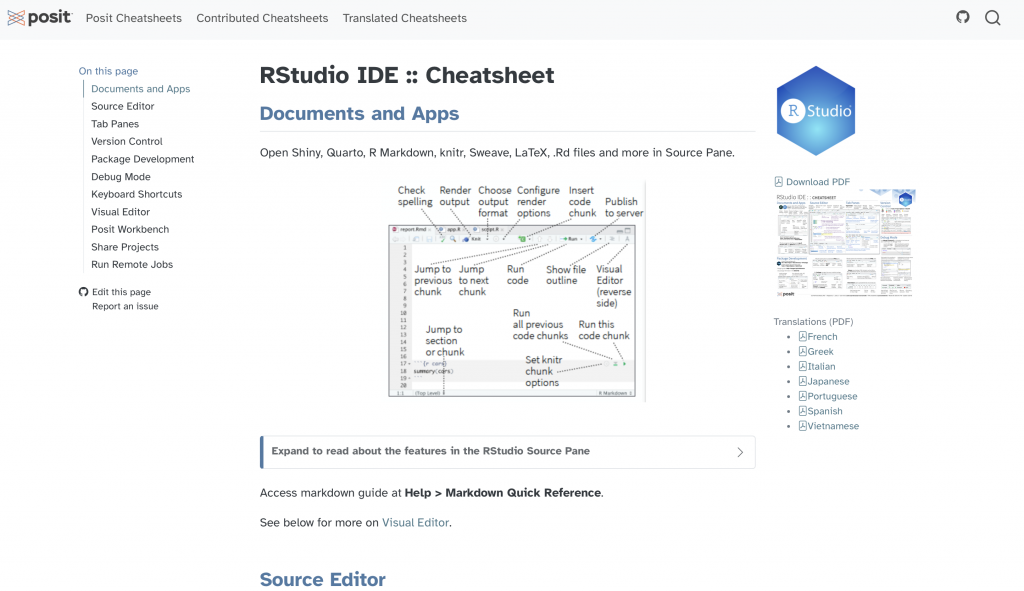
Task: Follow the inline Visual Editor link
Action: (415, 522)
